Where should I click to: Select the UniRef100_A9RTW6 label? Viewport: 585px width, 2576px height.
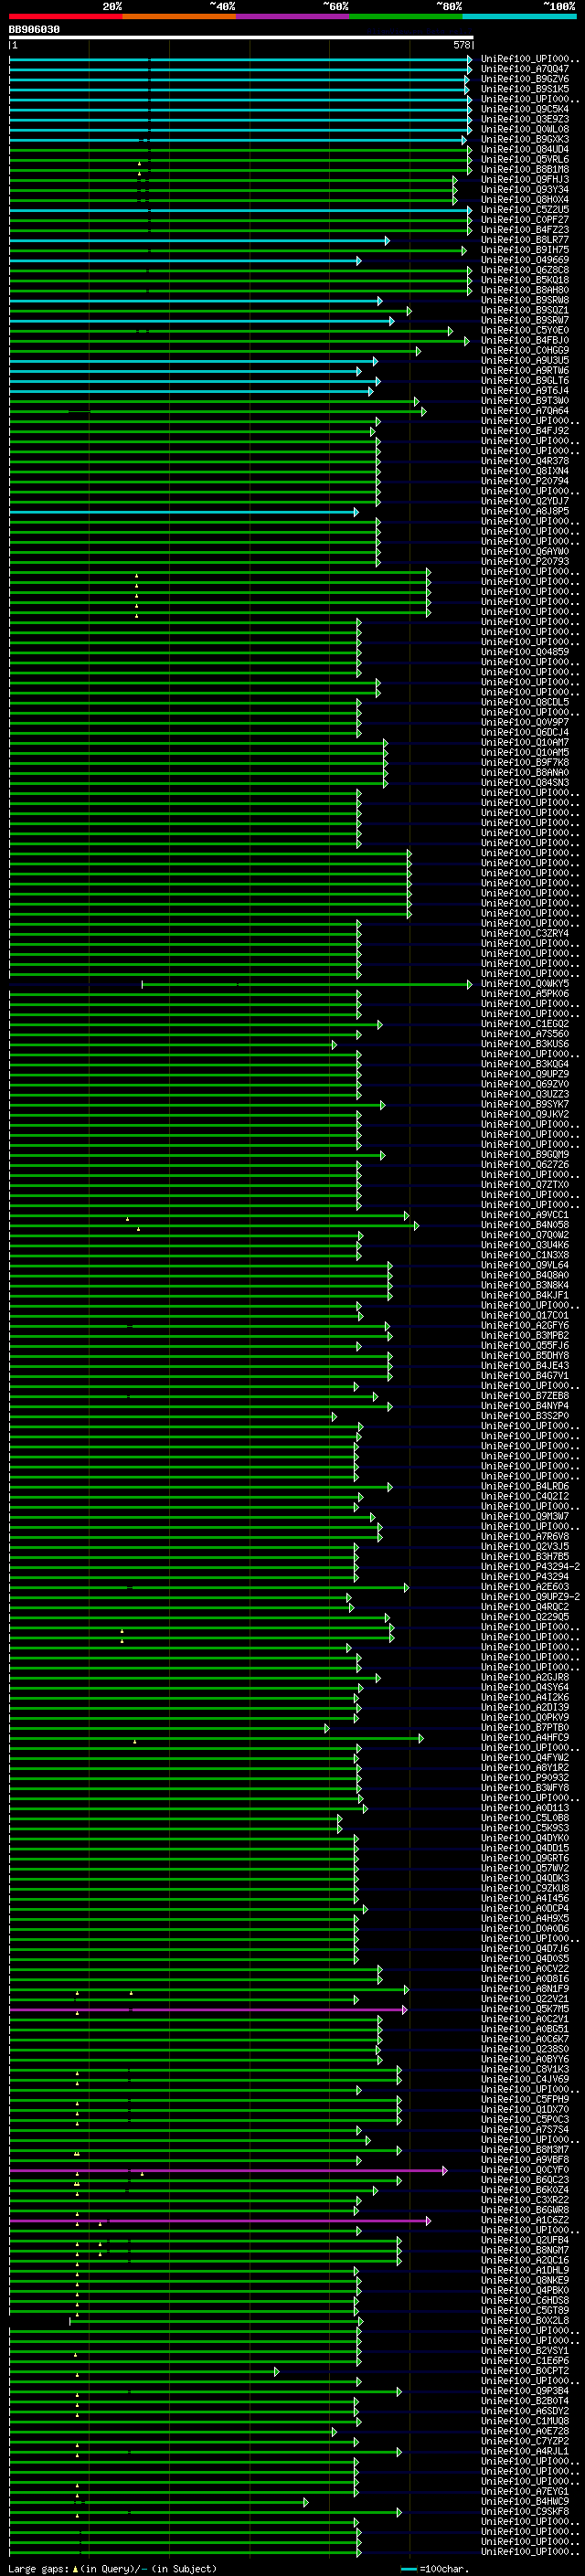525,370
